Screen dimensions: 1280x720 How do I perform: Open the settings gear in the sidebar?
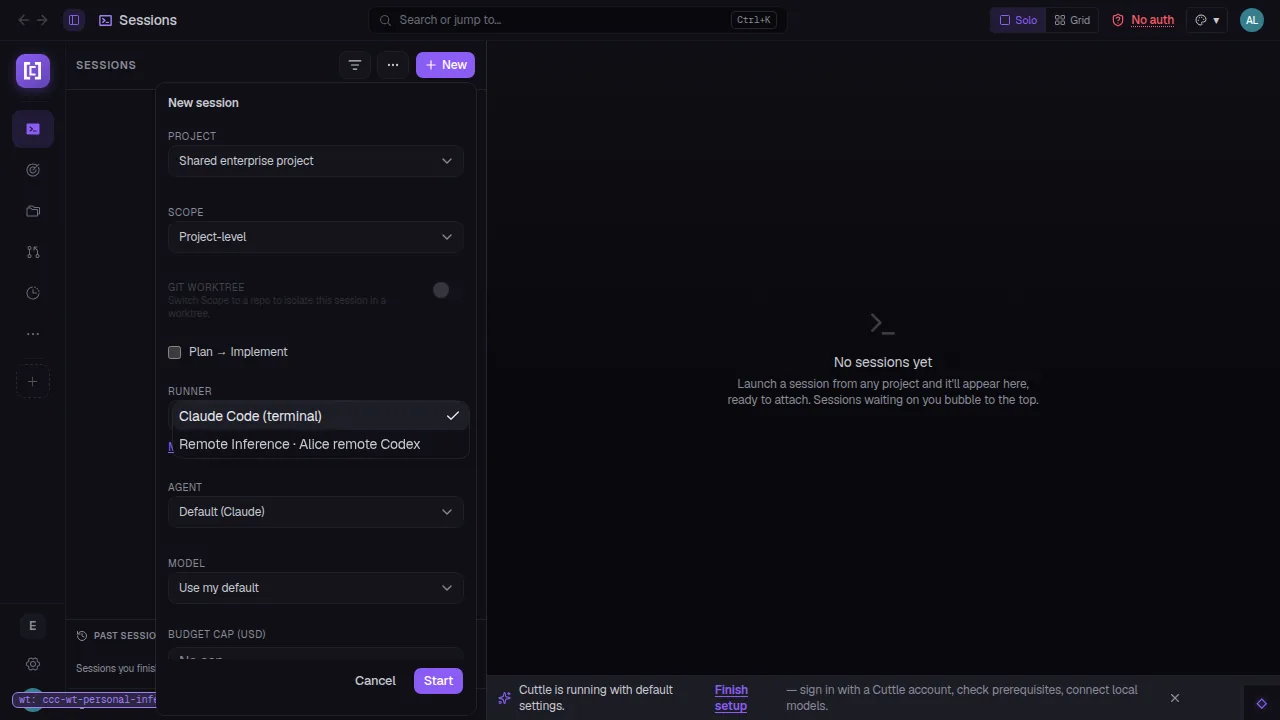point(33,664)
